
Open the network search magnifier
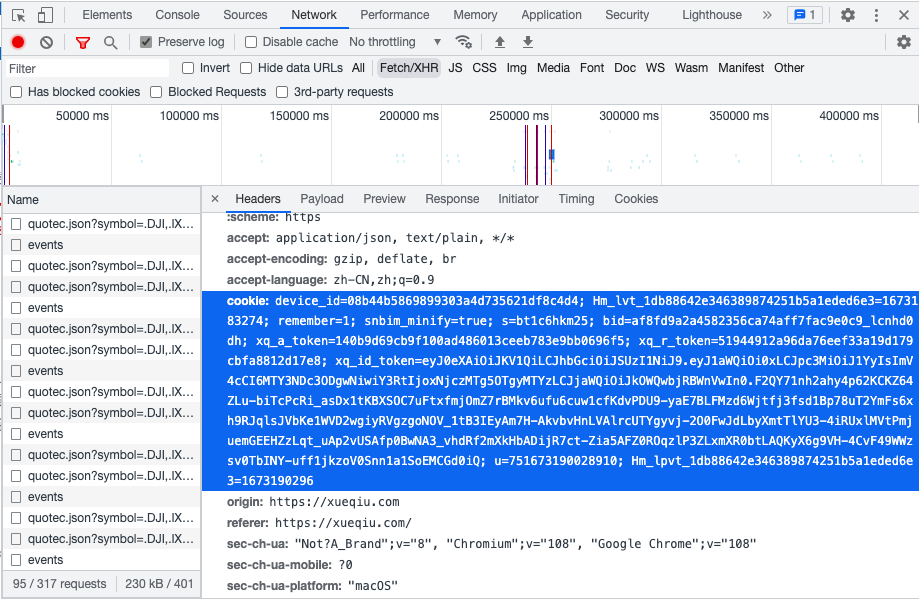pos(110,42)
